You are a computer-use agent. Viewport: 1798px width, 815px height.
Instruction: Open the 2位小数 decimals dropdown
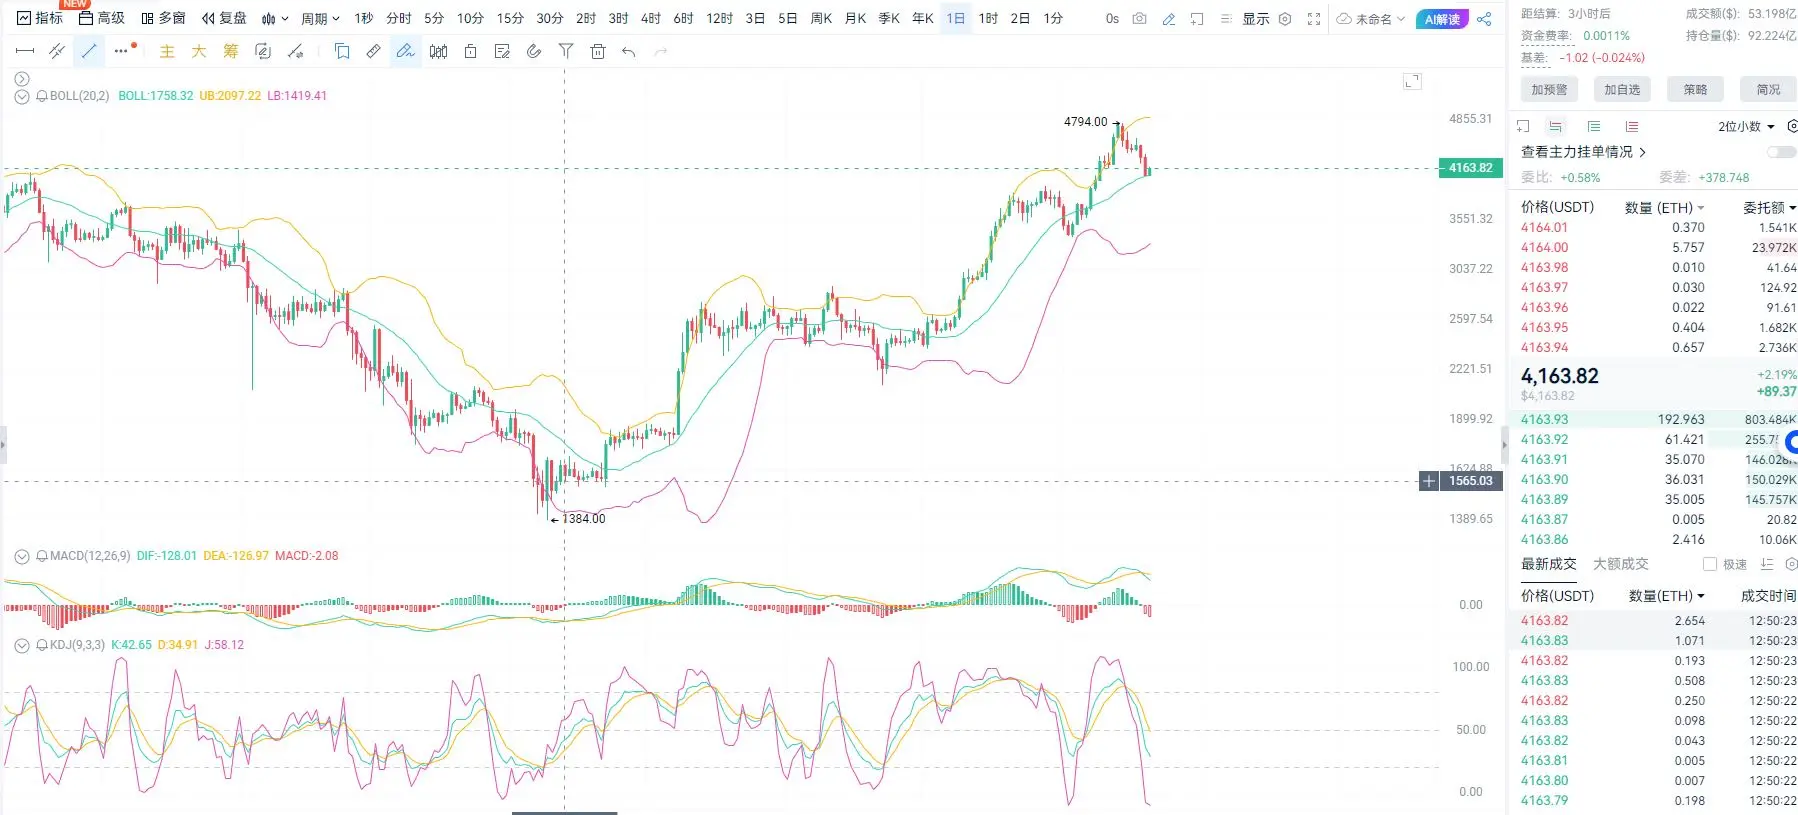[1746, 126]
